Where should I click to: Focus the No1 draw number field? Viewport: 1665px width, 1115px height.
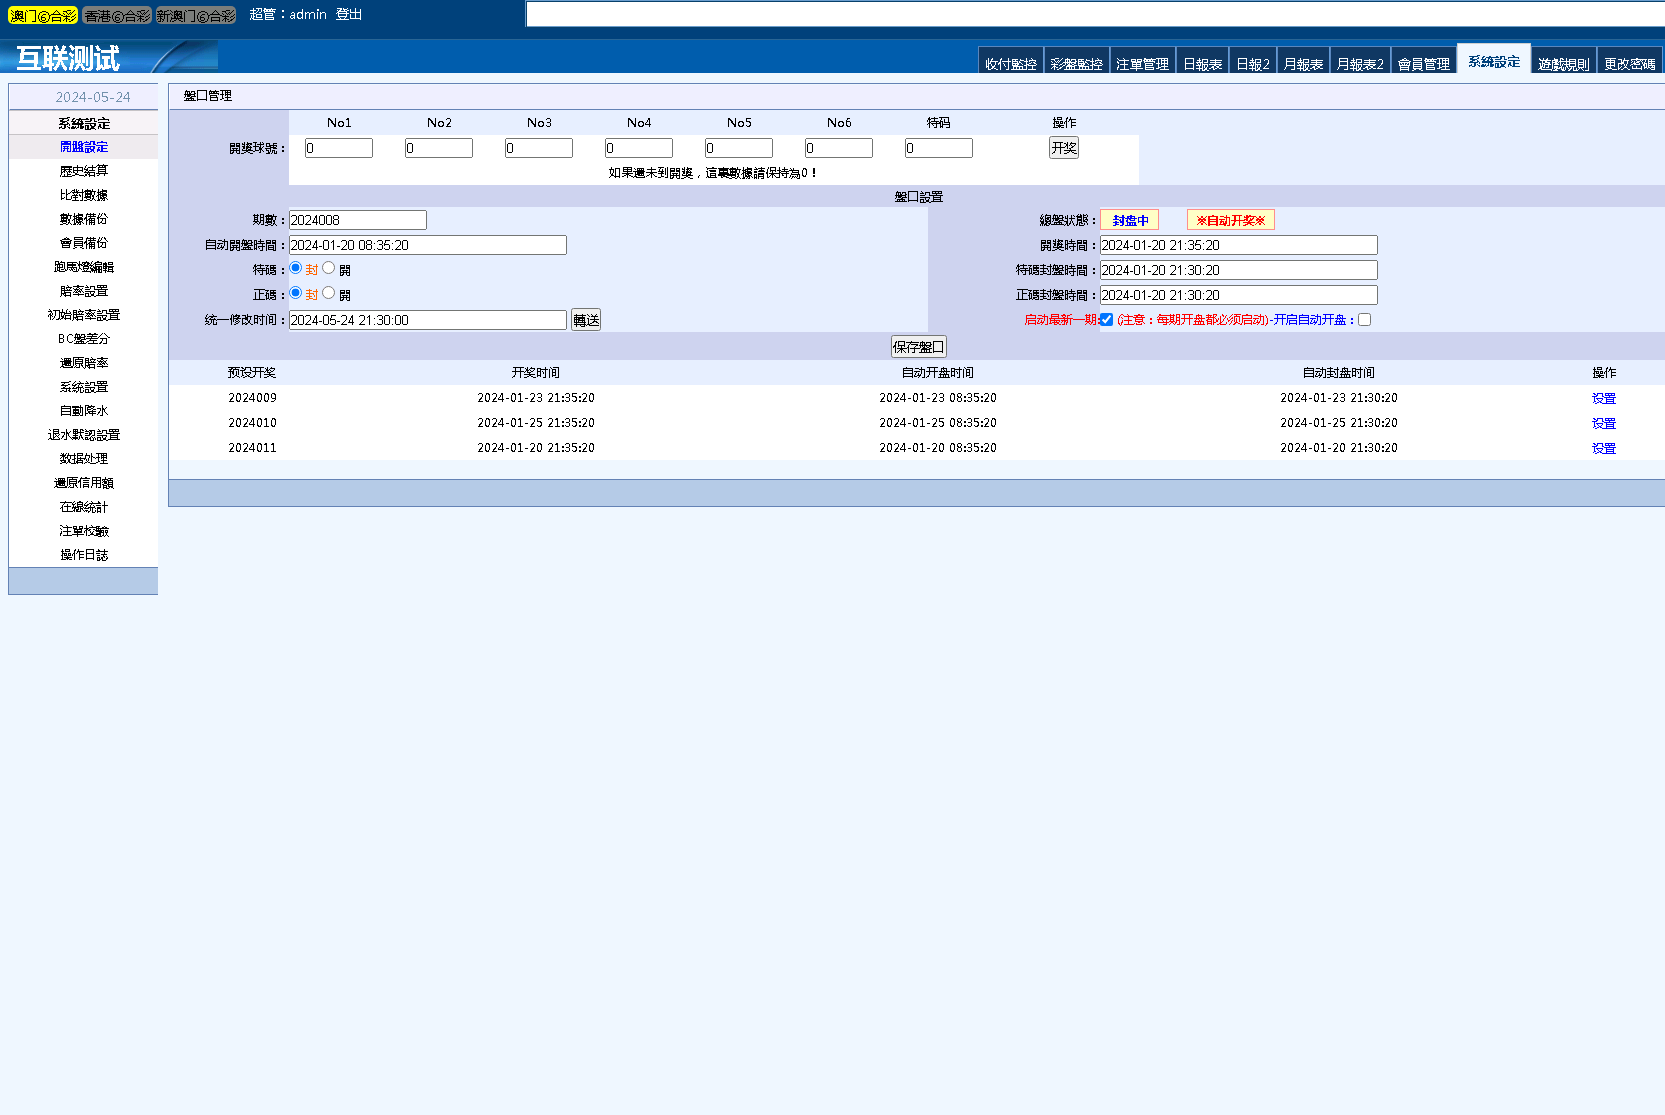[x=339, y=148]
